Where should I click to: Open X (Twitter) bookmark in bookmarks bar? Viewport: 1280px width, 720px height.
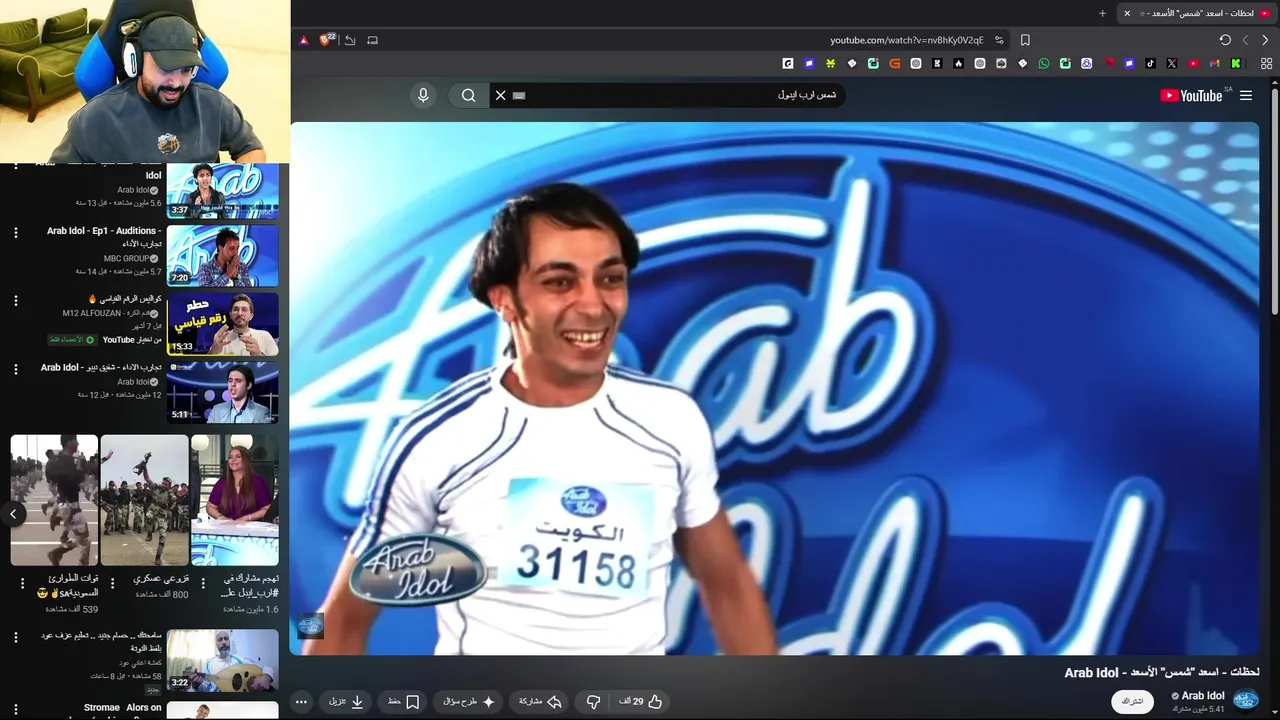[1172, 63]
